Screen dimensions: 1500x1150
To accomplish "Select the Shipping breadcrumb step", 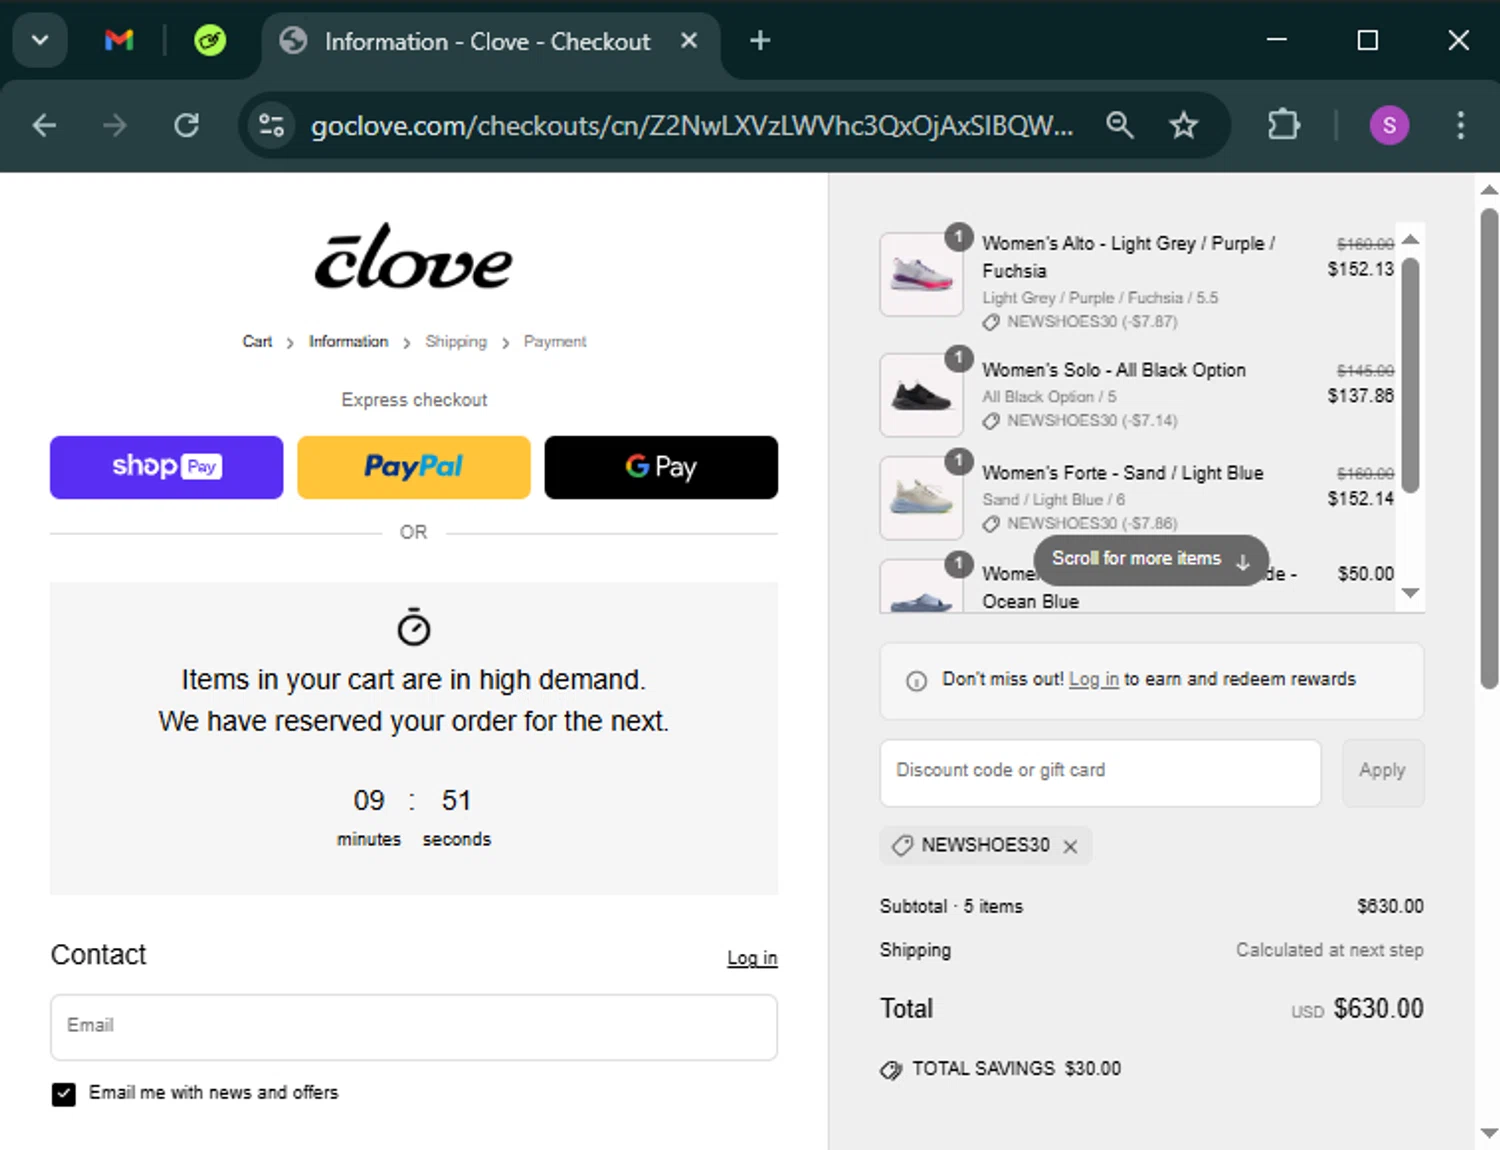I will click(x=456, y=342).
